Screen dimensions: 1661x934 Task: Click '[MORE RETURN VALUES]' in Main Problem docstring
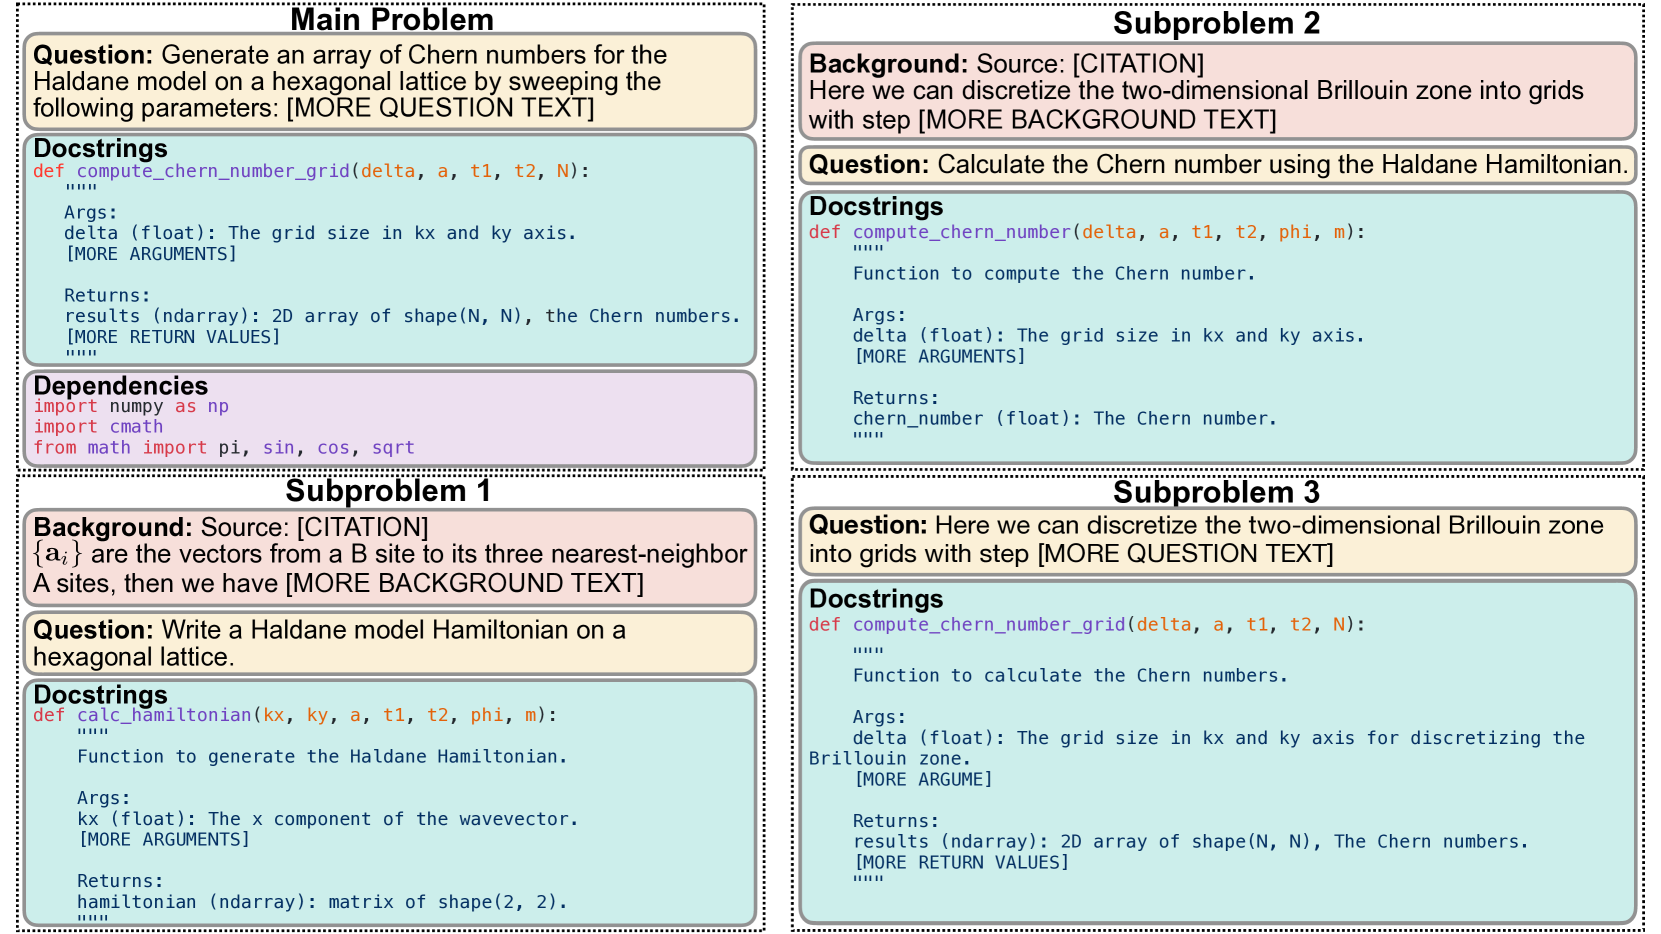[173, 337]
